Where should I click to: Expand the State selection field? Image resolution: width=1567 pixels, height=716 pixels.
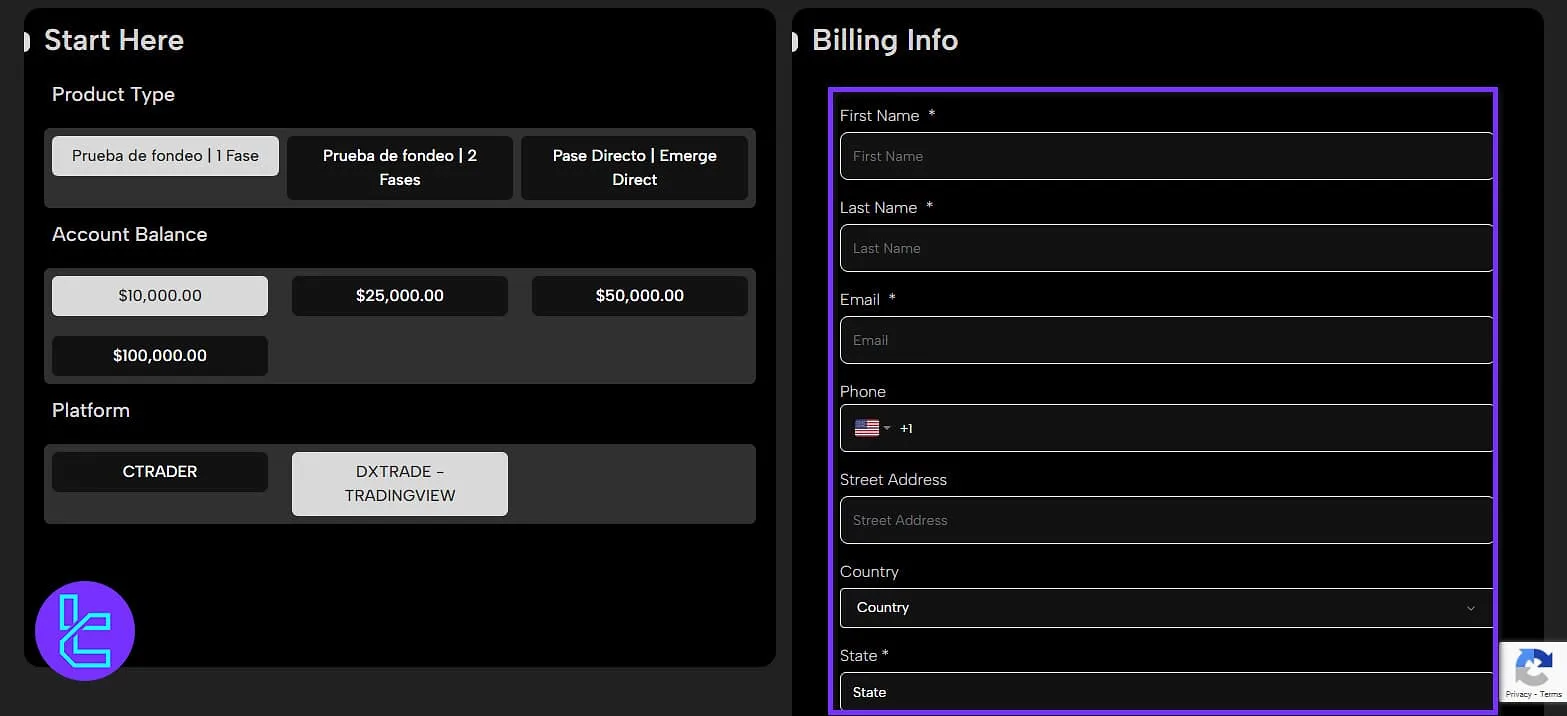[1165, 691]
